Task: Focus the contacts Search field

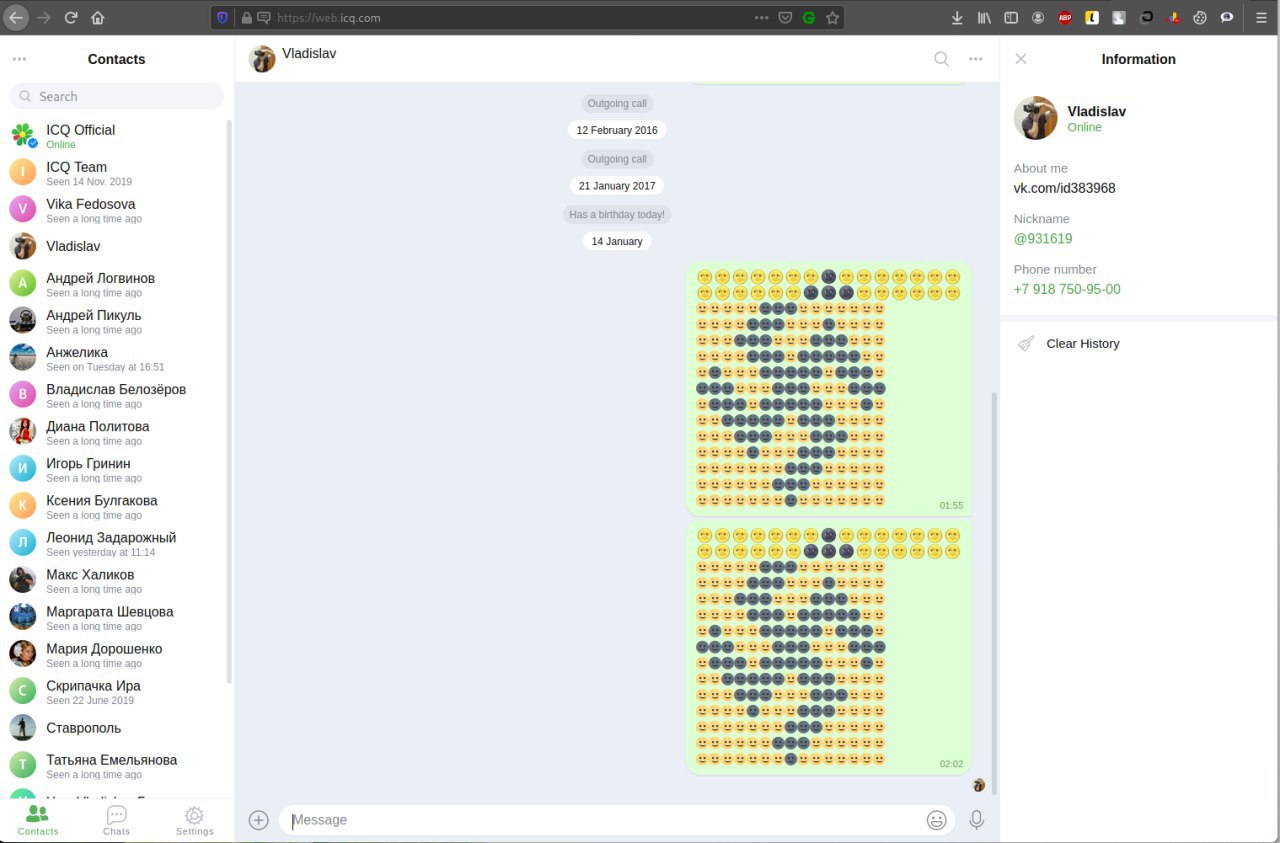Action: [x=117, y=96]
